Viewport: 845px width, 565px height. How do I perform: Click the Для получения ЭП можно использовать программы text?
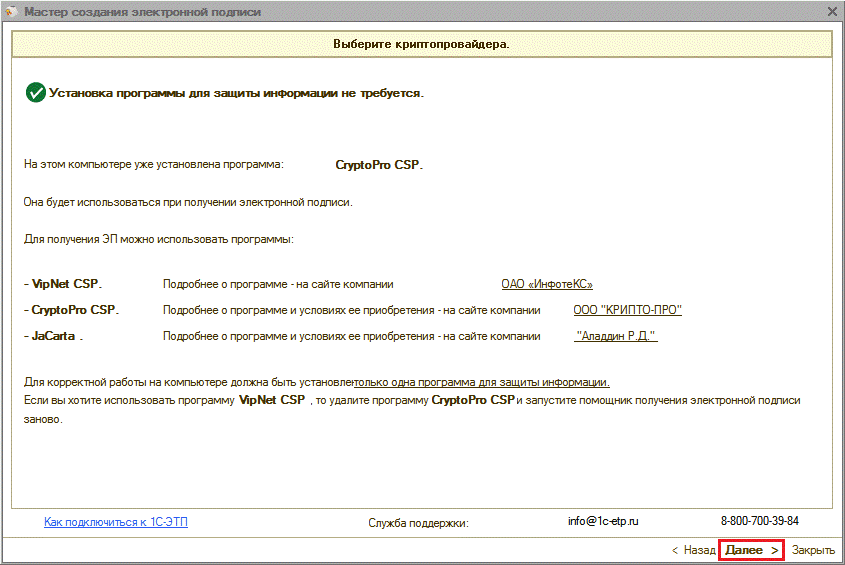(159, 239)
